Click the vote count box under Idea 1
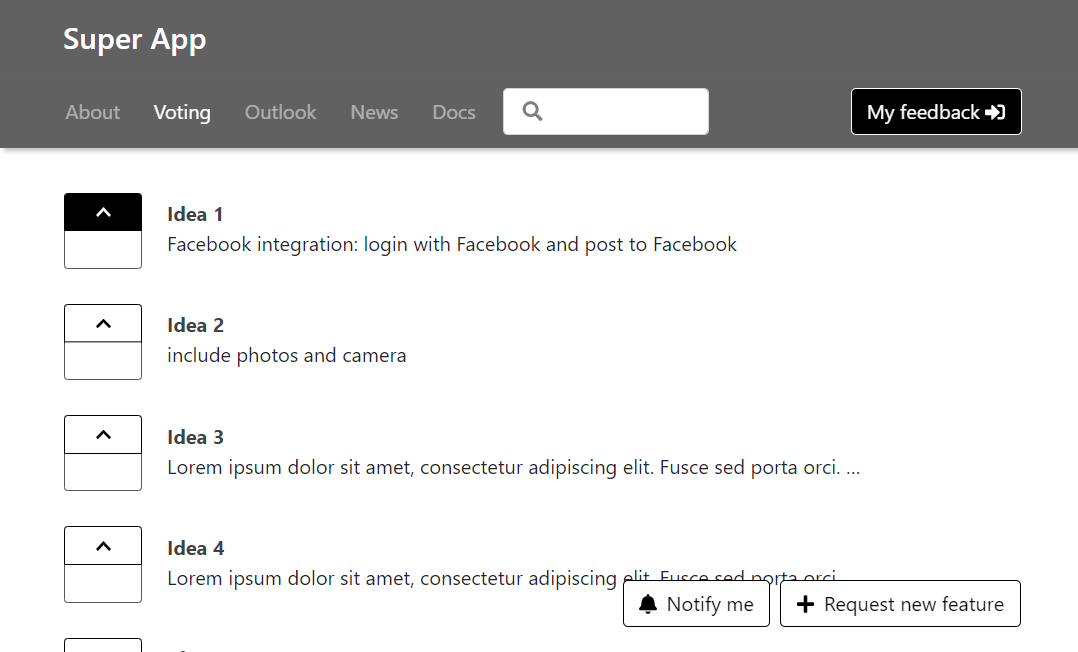Viewport: 1078px width, 652px height. 103,250
